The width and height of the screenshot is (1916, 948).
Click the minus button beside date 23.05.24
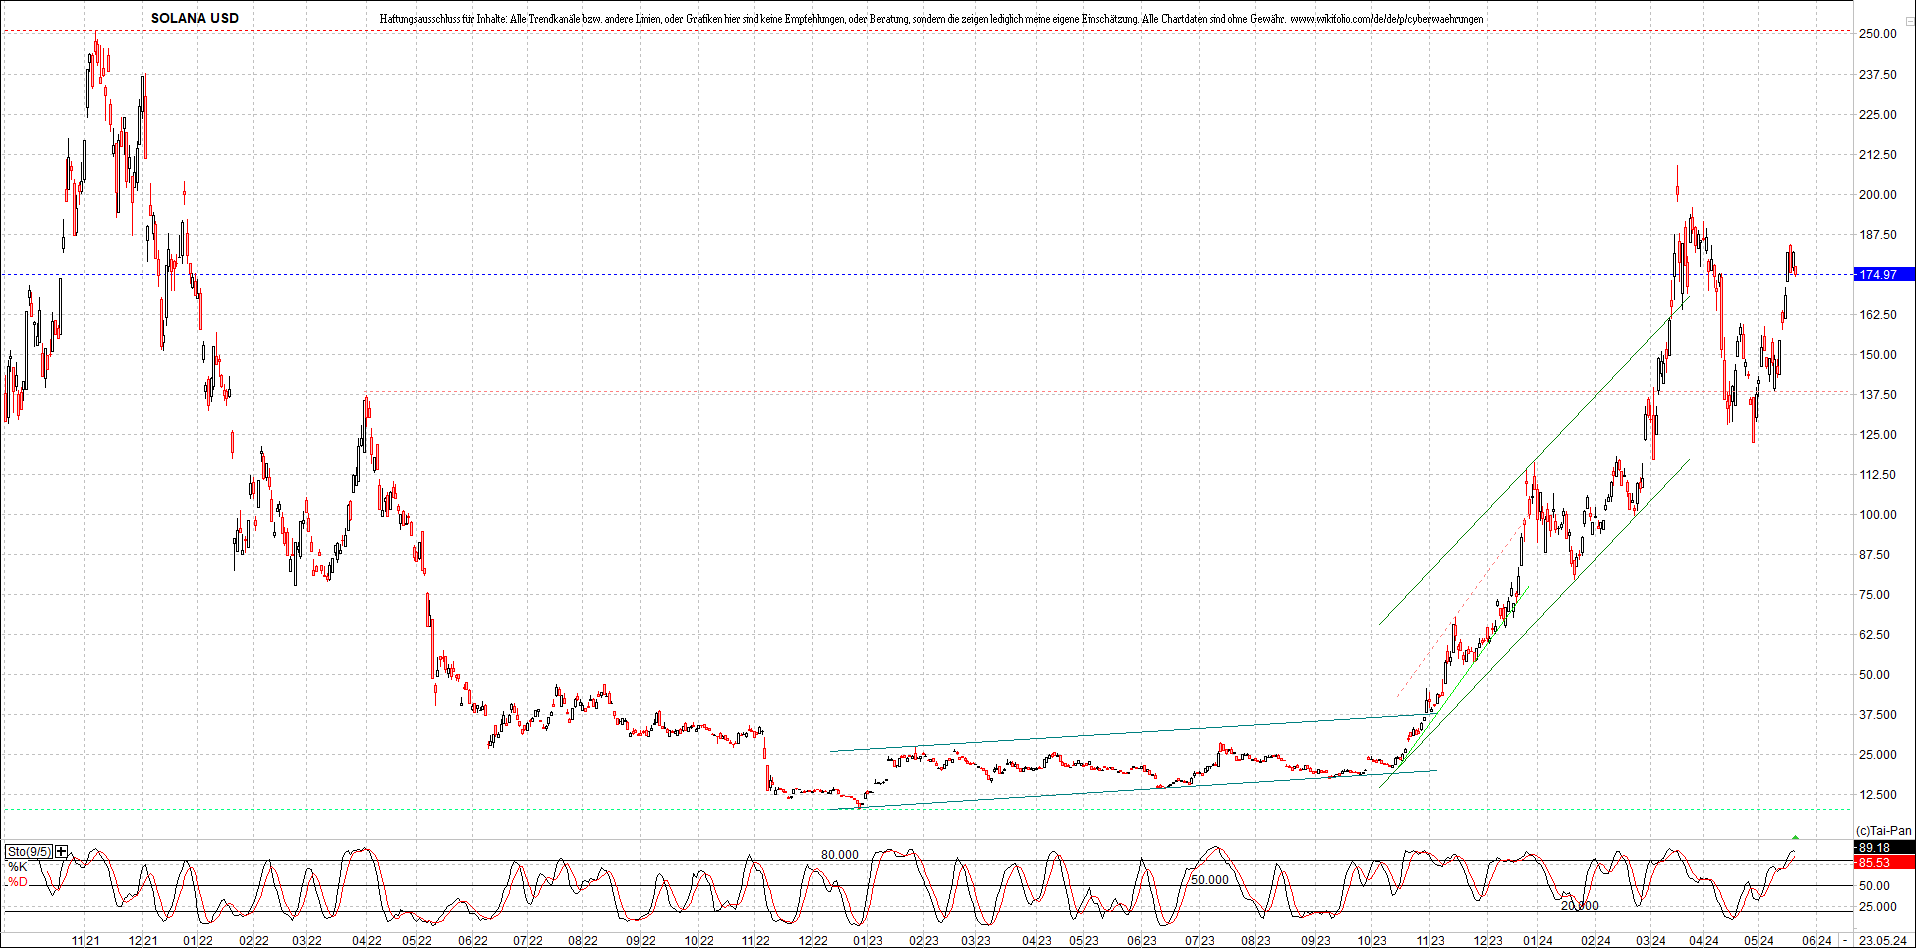click(1846, 940)
